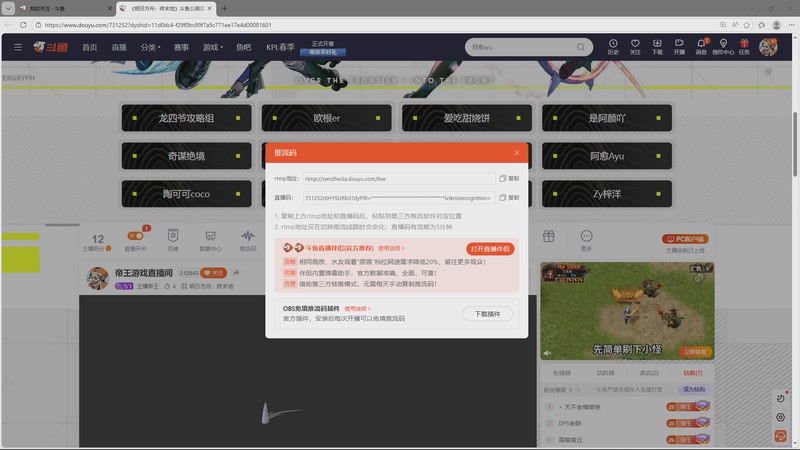
Task: Click the rtmp地址 address field
Action: tap(399, 179)
